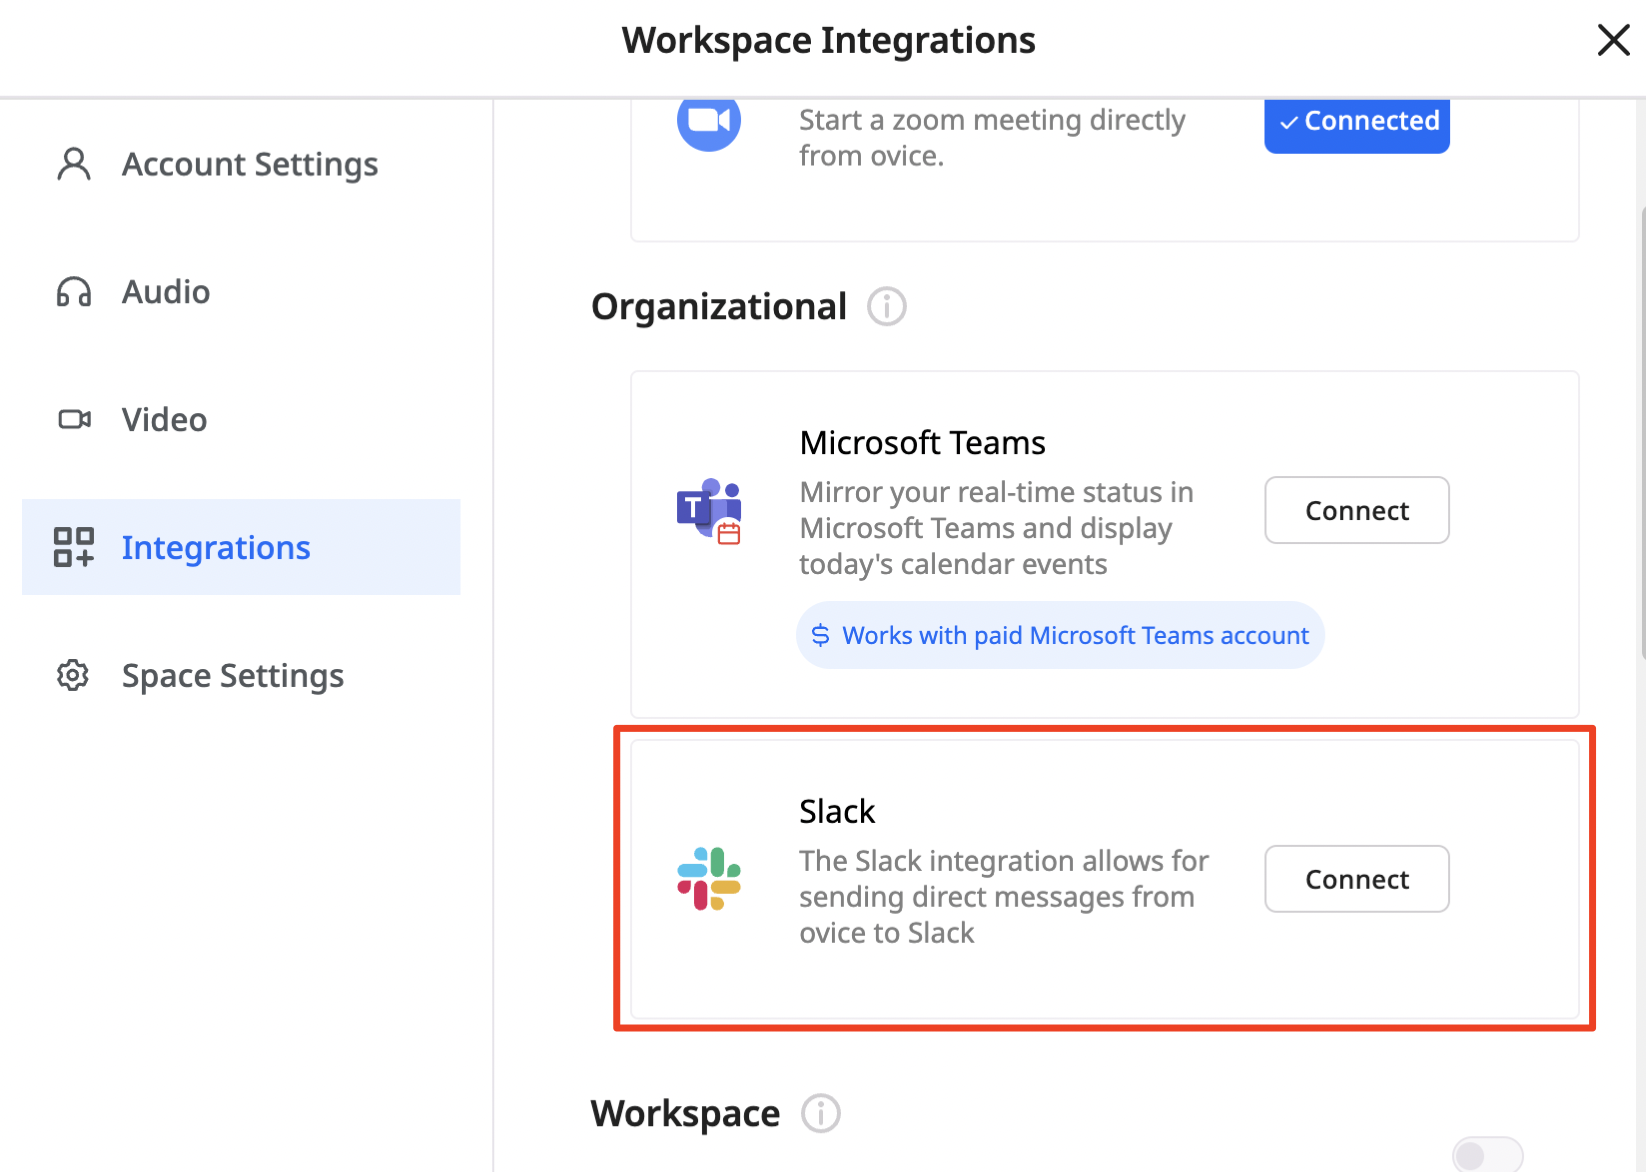Viewport: 1646px width, 1172px height.
Task: Open Space Settings
Action: coord(241,676)
